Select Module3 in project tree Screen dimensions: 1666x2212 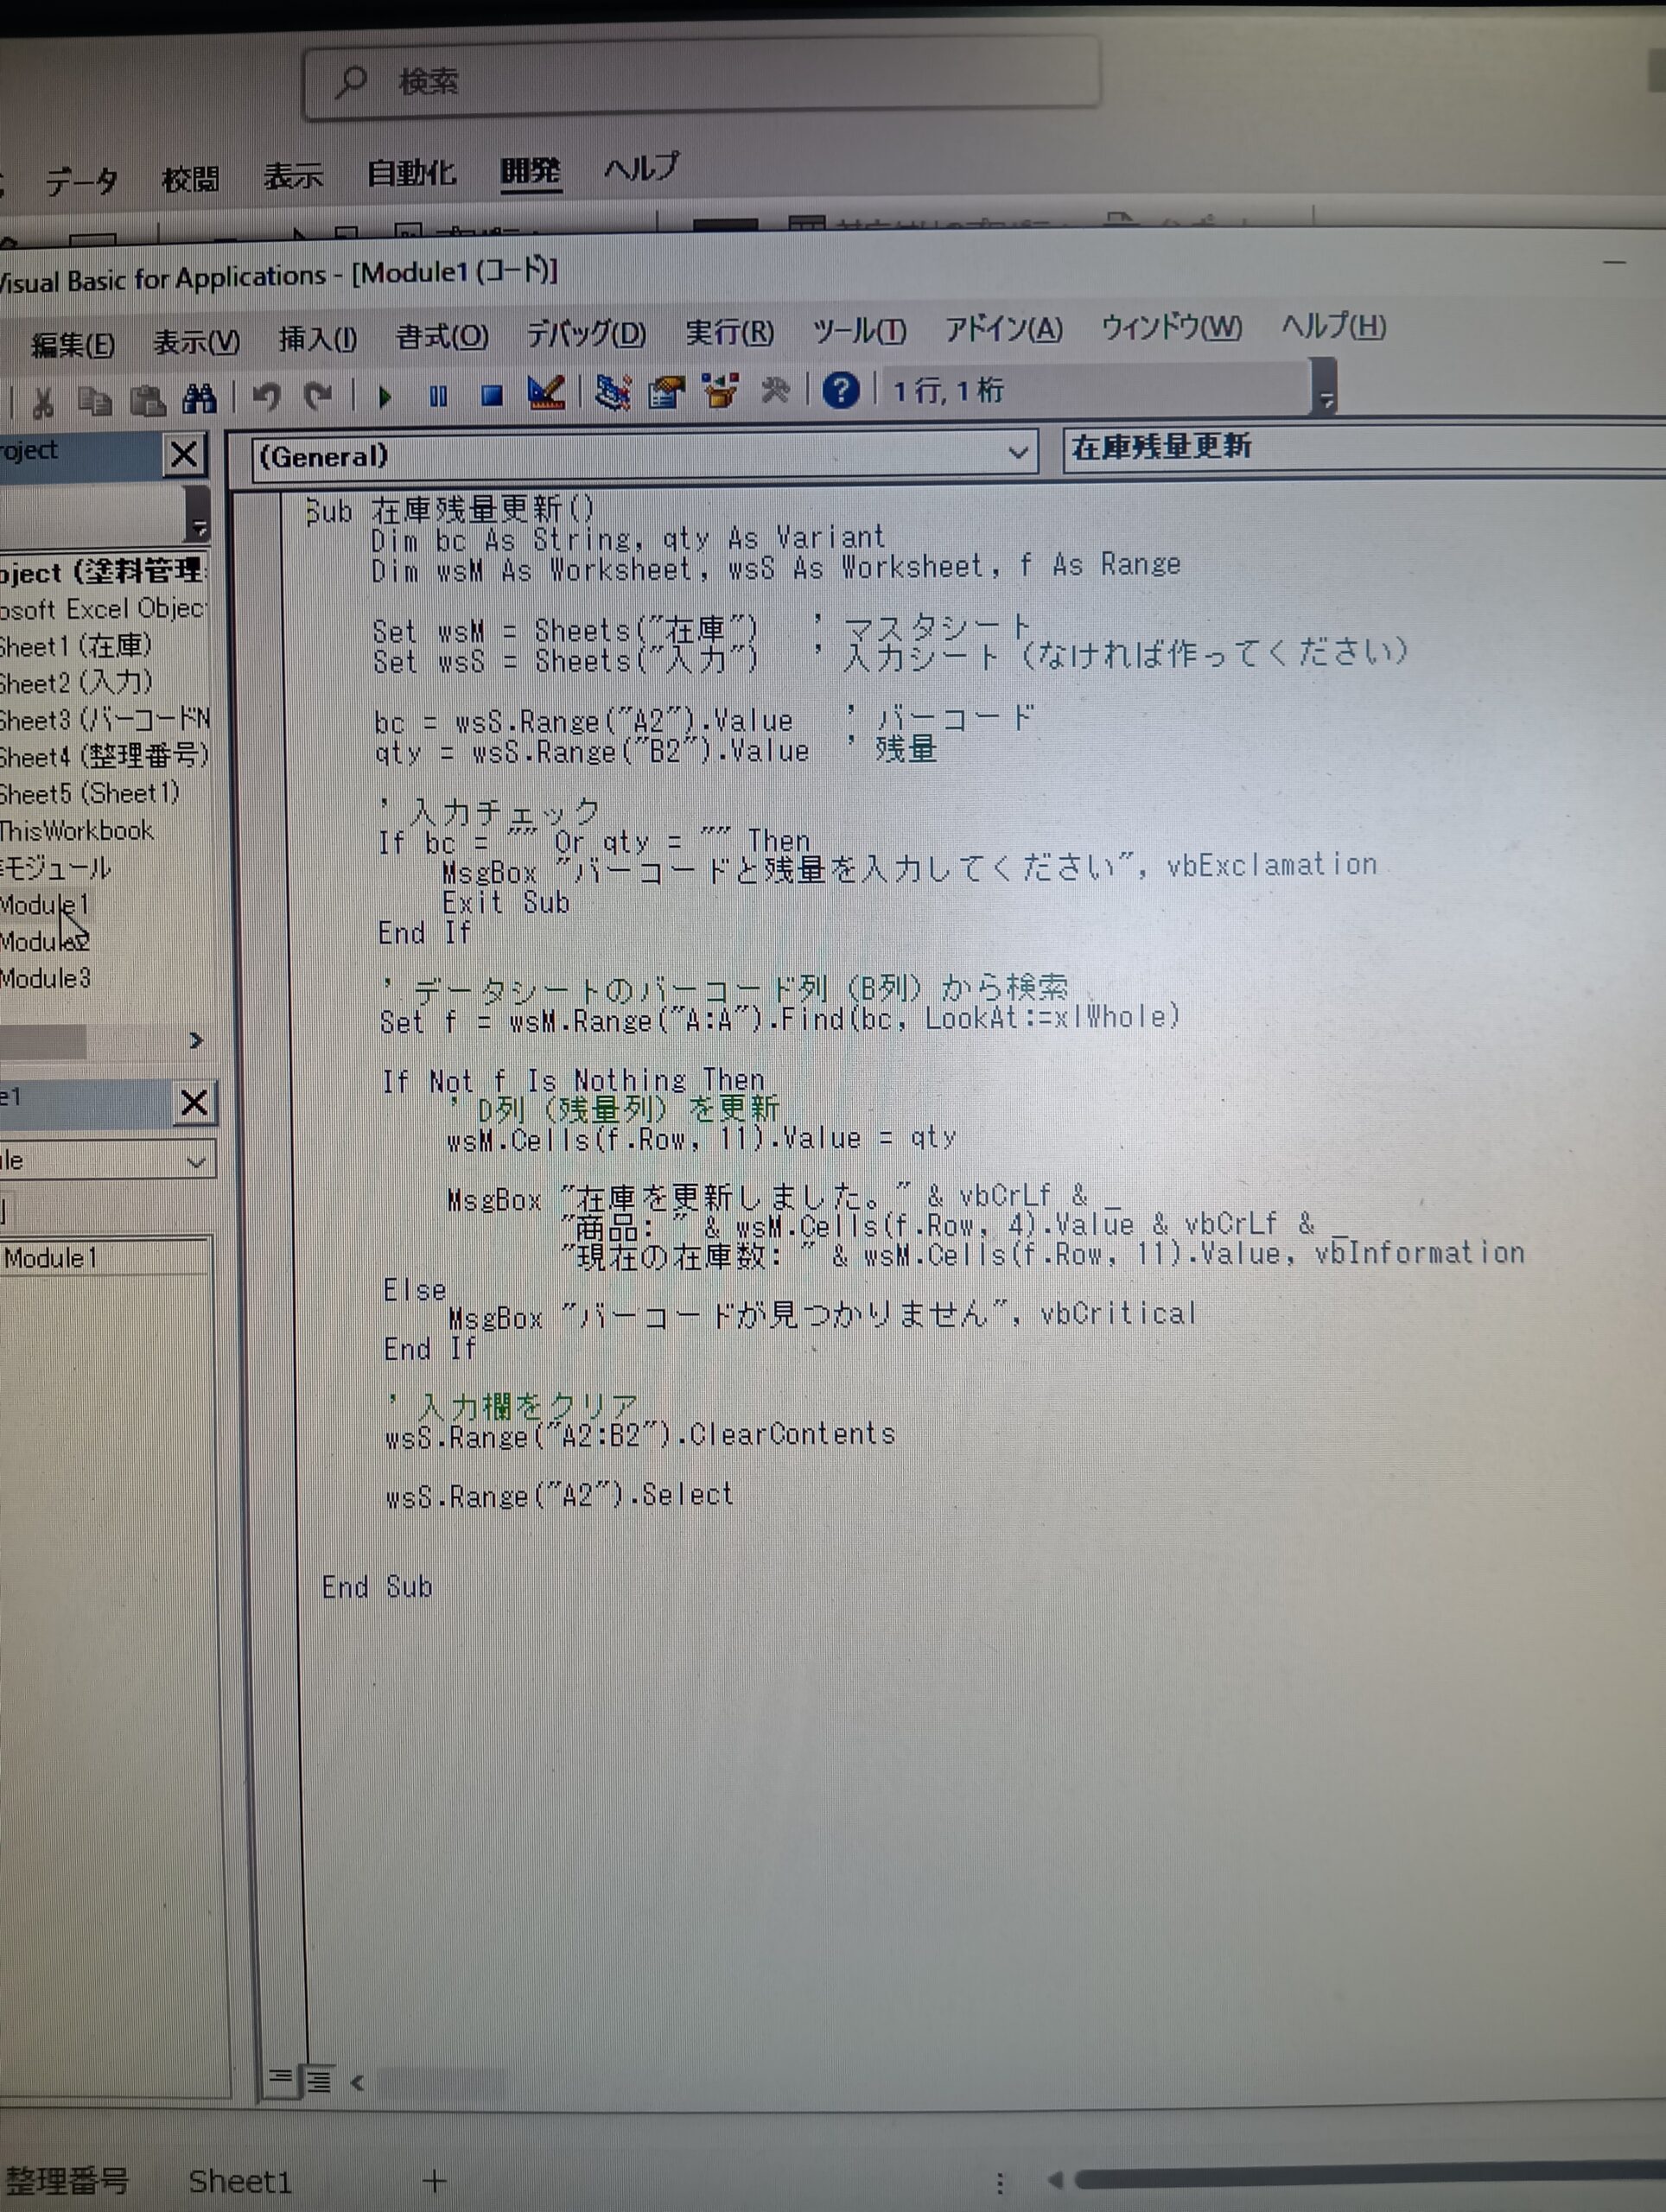point(46,978)
